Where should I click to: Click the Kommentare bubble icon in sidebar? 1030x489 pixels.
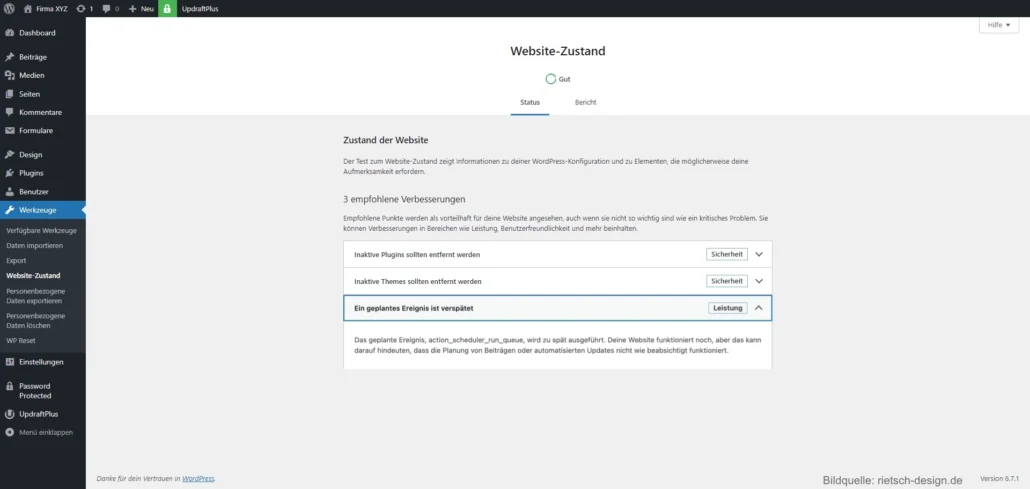coord(10,112)
